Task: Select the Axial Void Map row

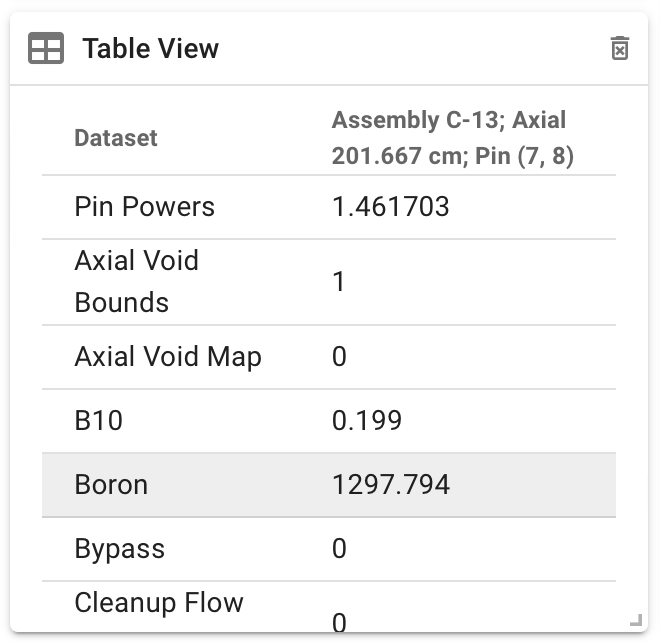Action: coord(329,357)
